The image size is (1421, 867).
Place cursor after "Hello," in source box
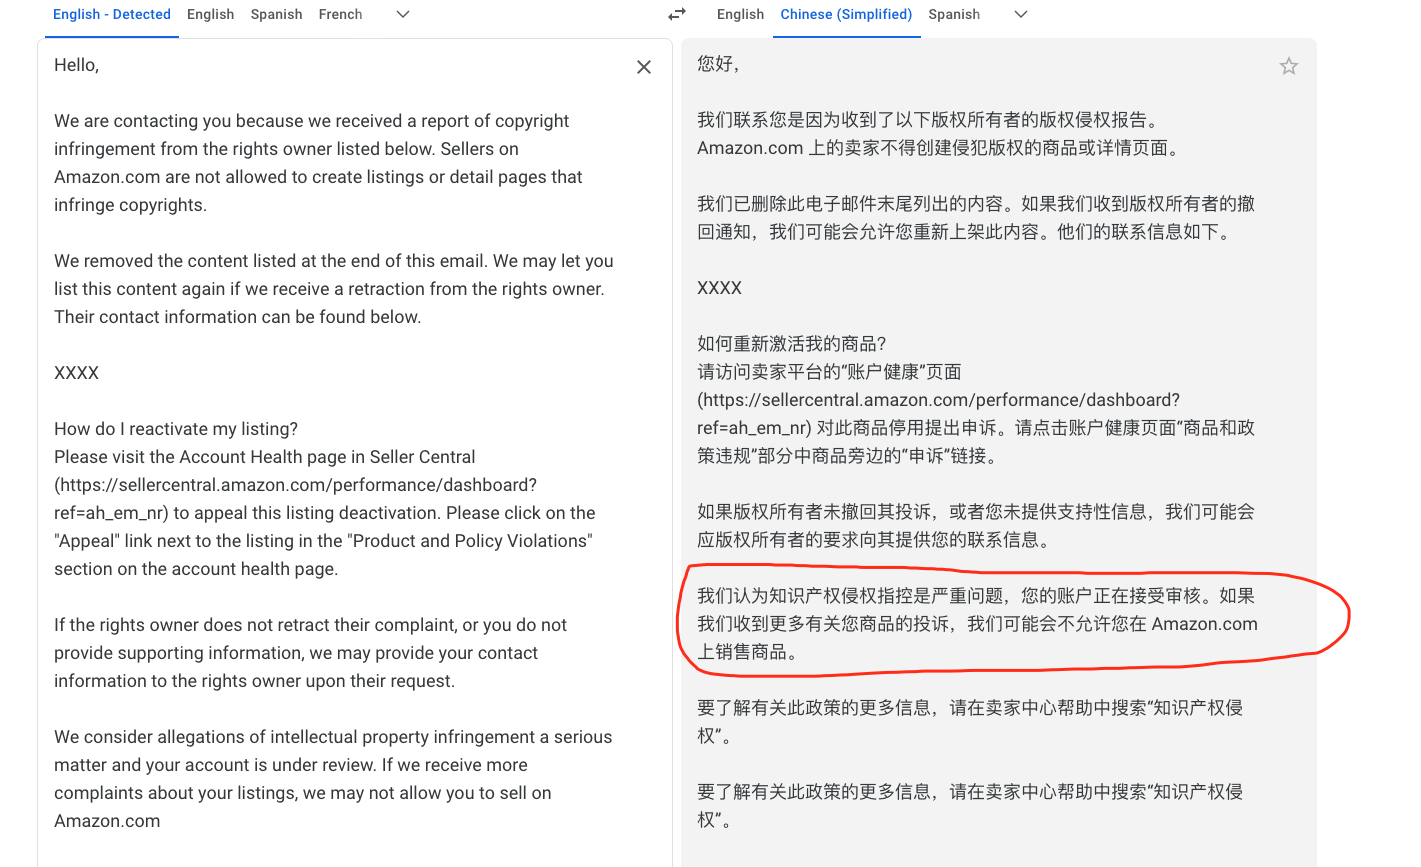pos(101,65)
